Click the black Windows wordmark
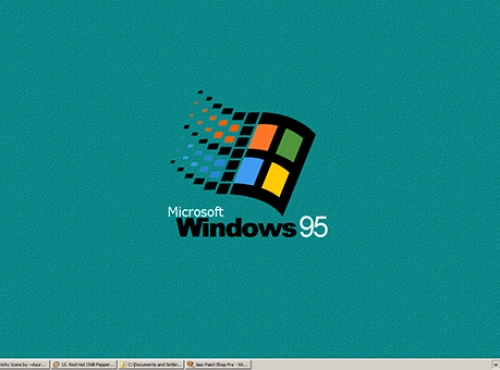Screen dimensions: 500x370 pos(236,227)
